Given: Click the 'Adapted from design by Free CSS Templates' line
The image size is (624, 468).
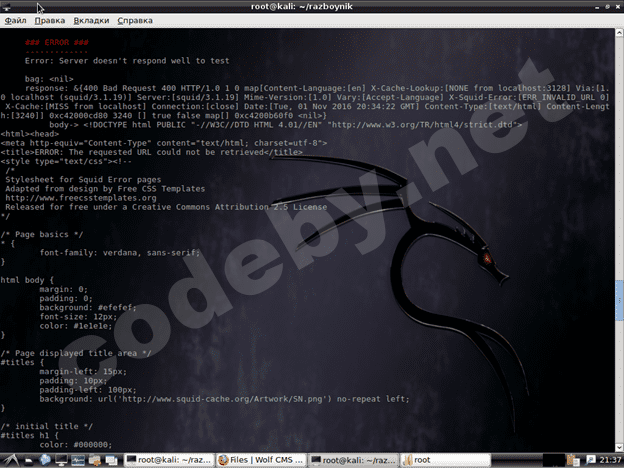Looking at the screenshot, I should point(105,189).
